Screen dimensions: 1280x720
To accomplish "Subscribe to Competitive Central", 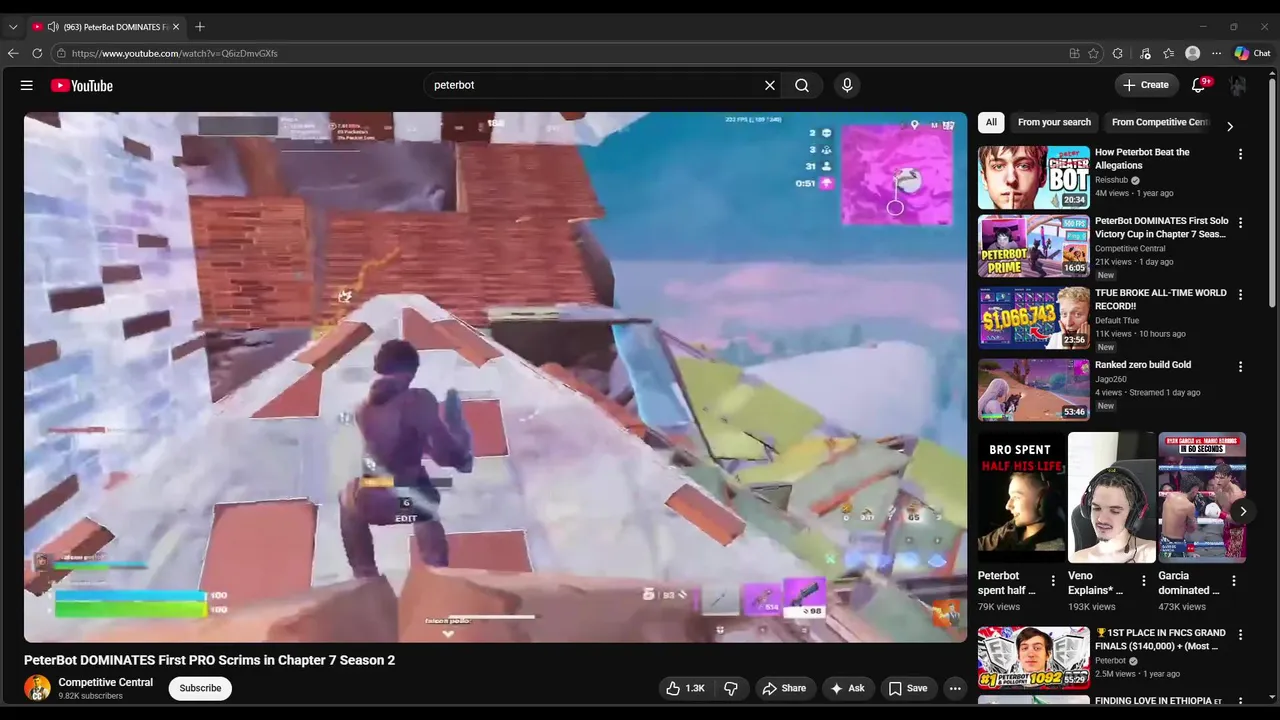I will (x=200, y=688).
